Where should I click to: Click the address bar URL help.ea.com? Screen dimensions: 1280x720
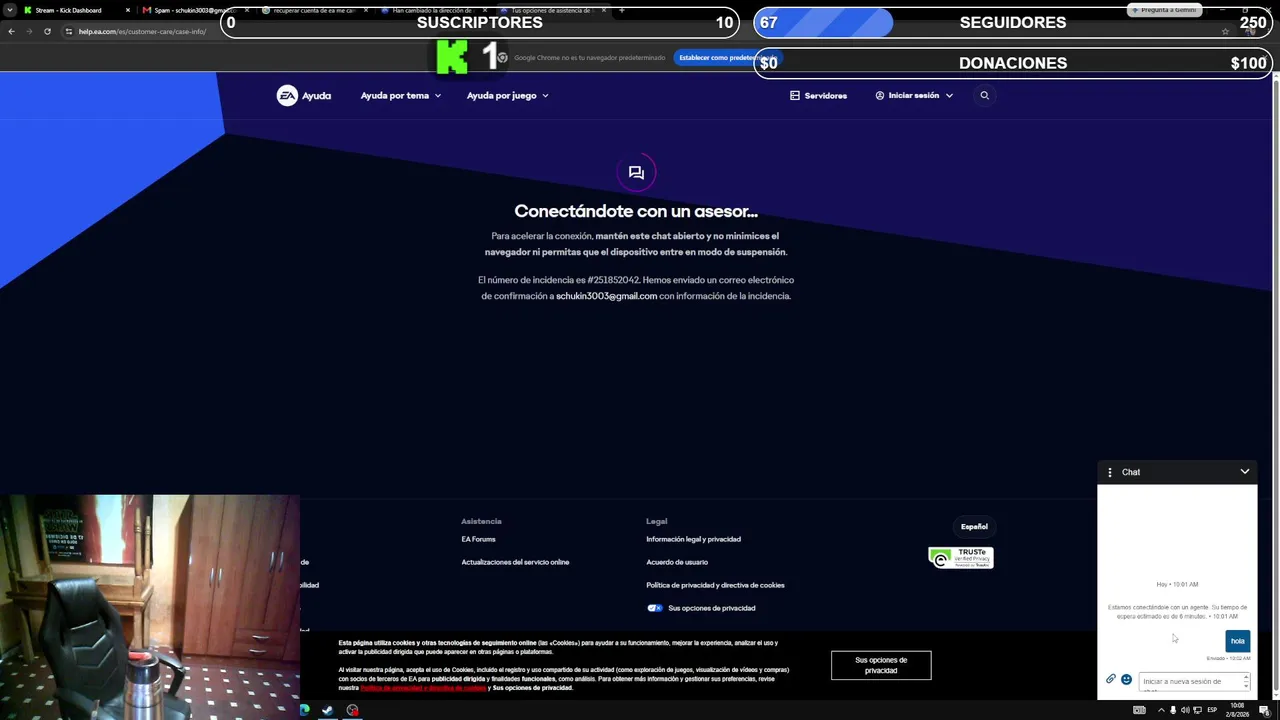click(142, 32)
